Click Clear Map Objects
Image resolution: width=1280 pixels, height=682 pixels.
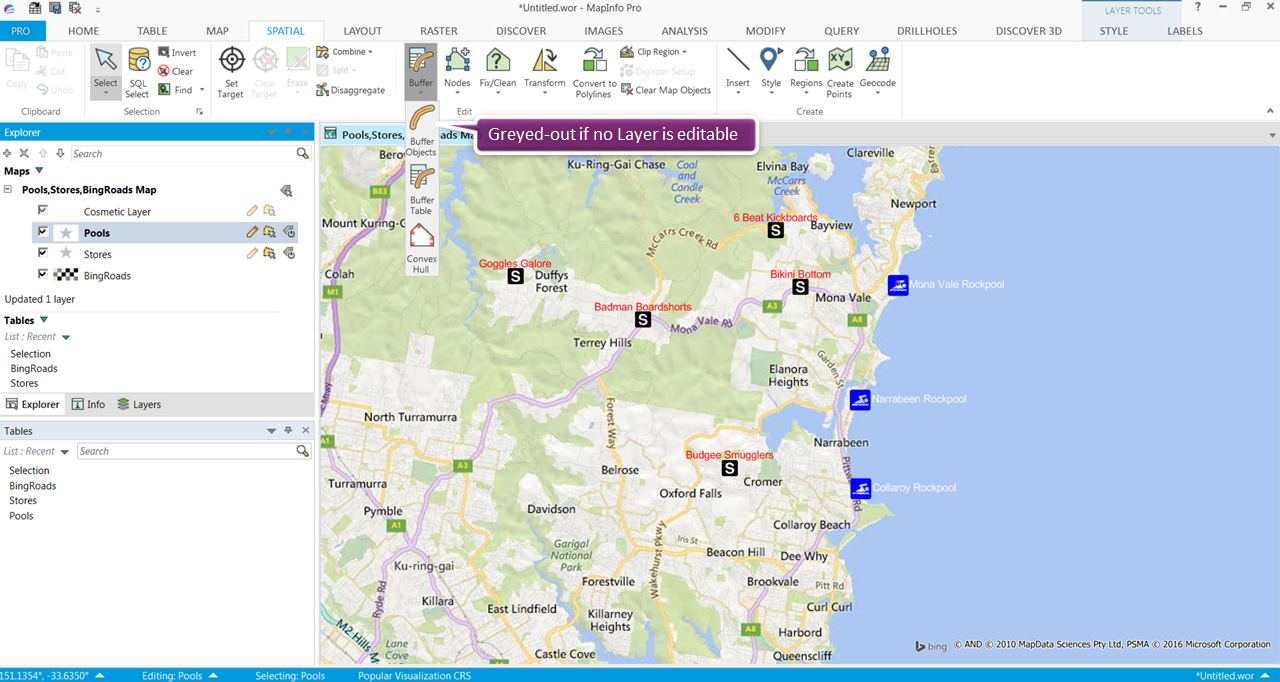(665, 90)
